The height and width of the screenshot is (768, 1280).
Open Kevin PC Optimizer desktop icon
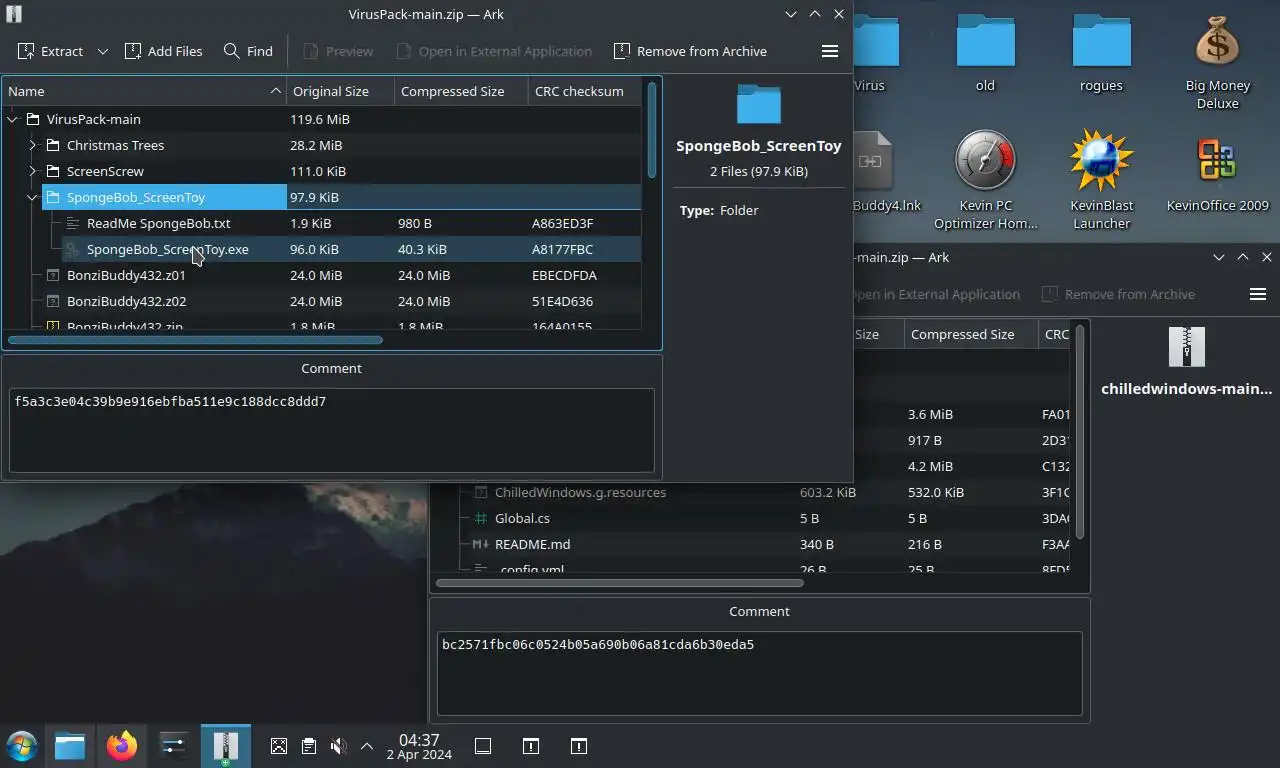coord(985,180)
